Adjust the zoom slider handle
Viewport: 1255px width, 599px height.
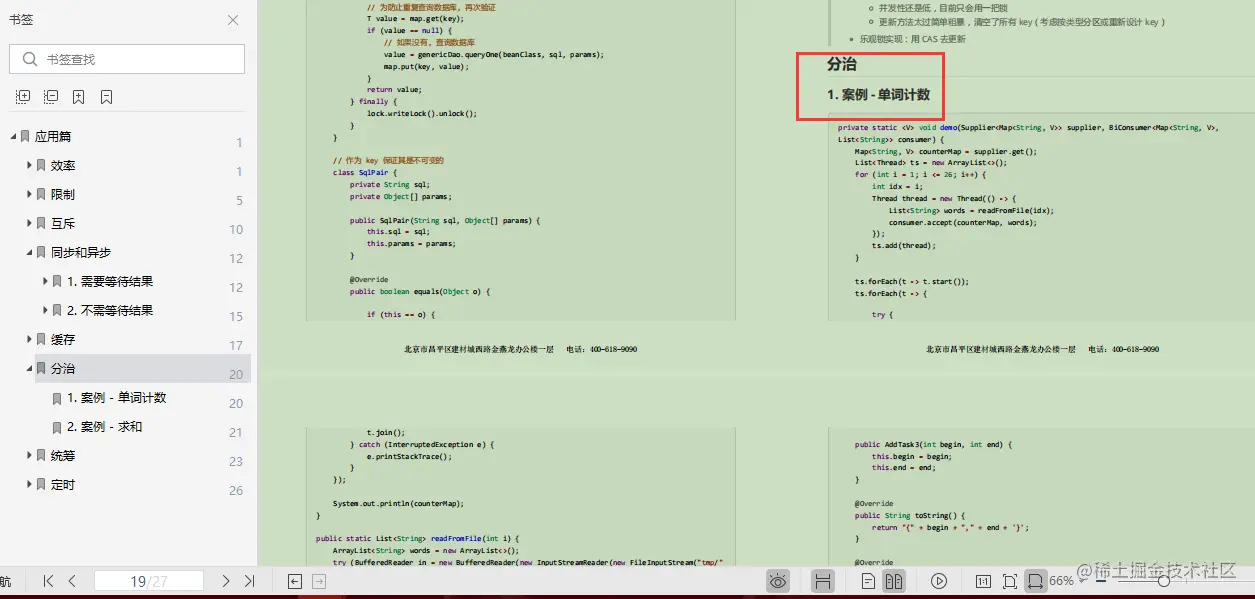point(1164,581)
